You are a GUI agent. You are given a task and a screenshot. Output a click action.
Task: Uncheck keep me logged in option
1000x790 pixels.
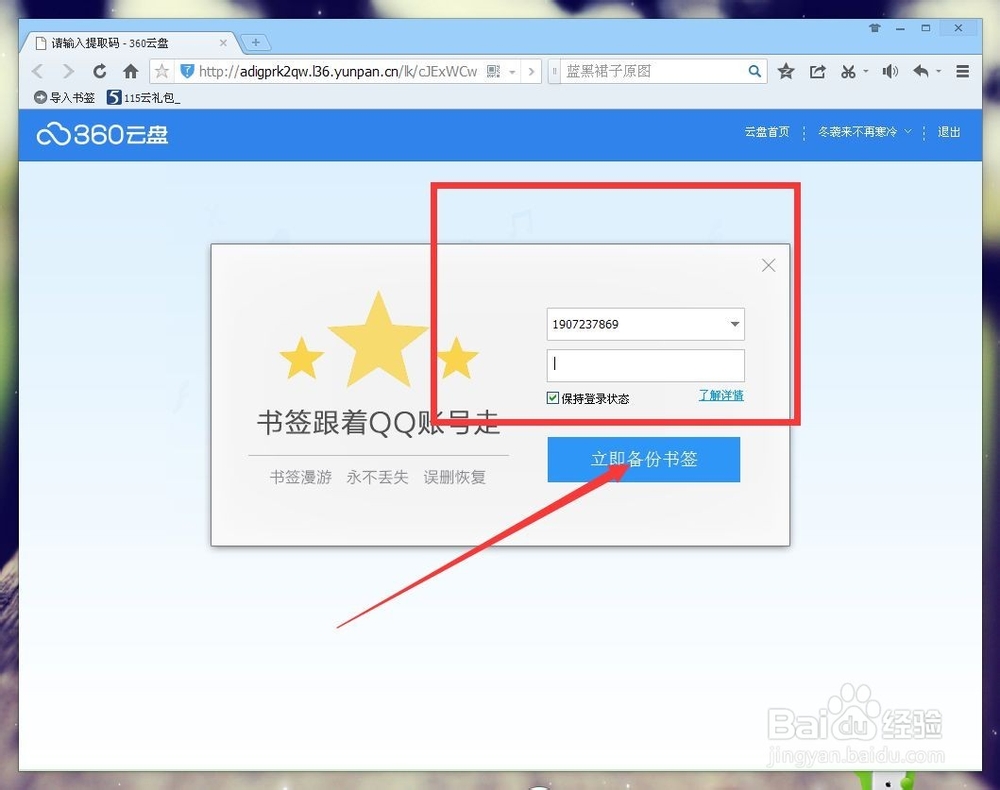553,397
